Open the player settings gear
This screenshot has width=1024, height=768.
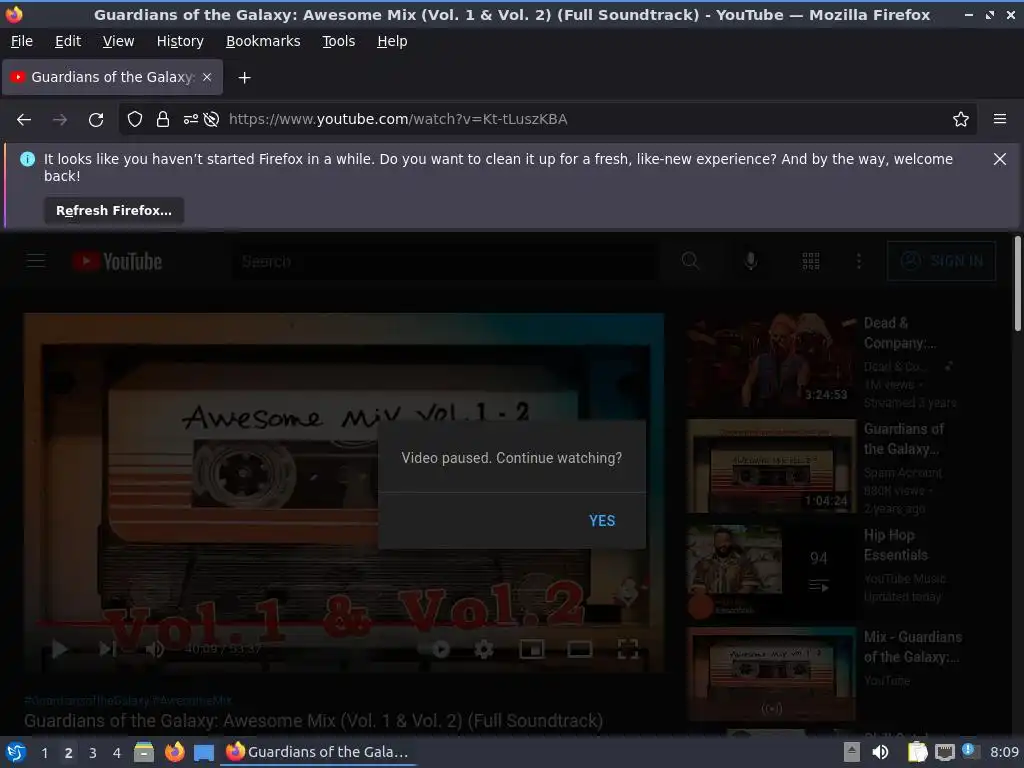click(483, 648)
